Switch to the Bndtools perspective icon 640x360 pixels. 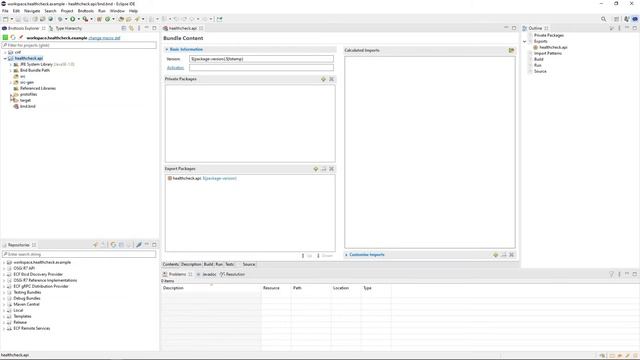[x=635, y=19]
